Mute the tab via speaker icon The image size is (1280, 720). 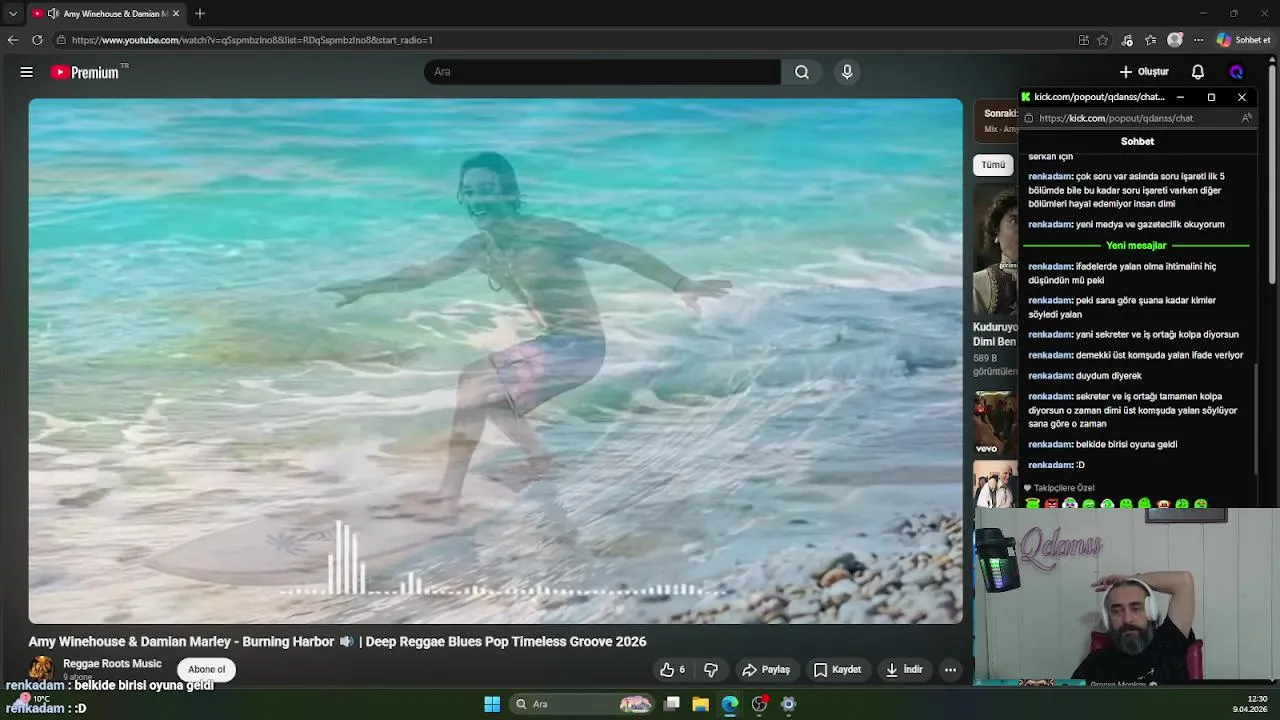[53, 13]
